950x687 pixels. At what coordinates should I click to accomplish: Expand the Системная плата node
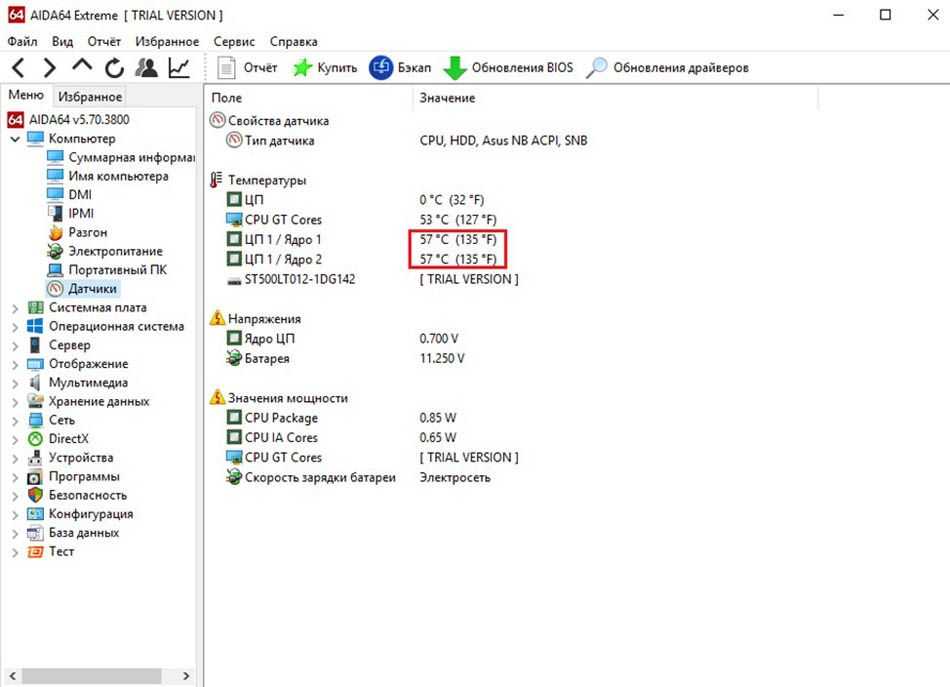15,308
